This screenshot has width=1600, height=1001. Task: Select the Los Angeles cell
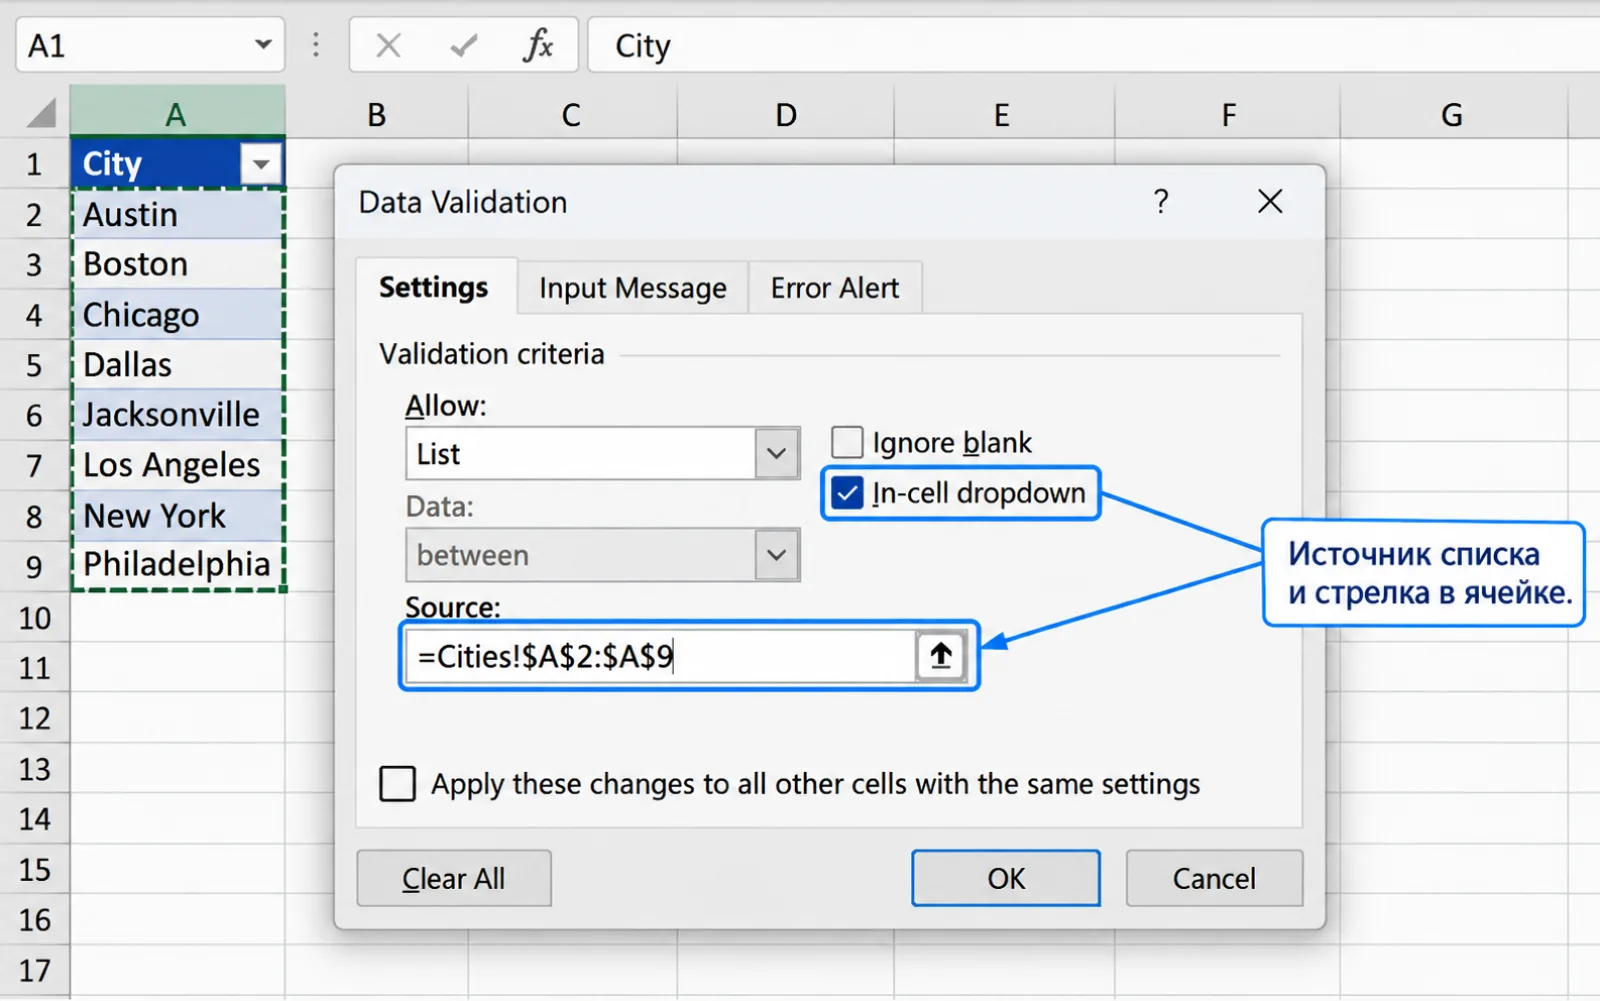tap(178, 465)
